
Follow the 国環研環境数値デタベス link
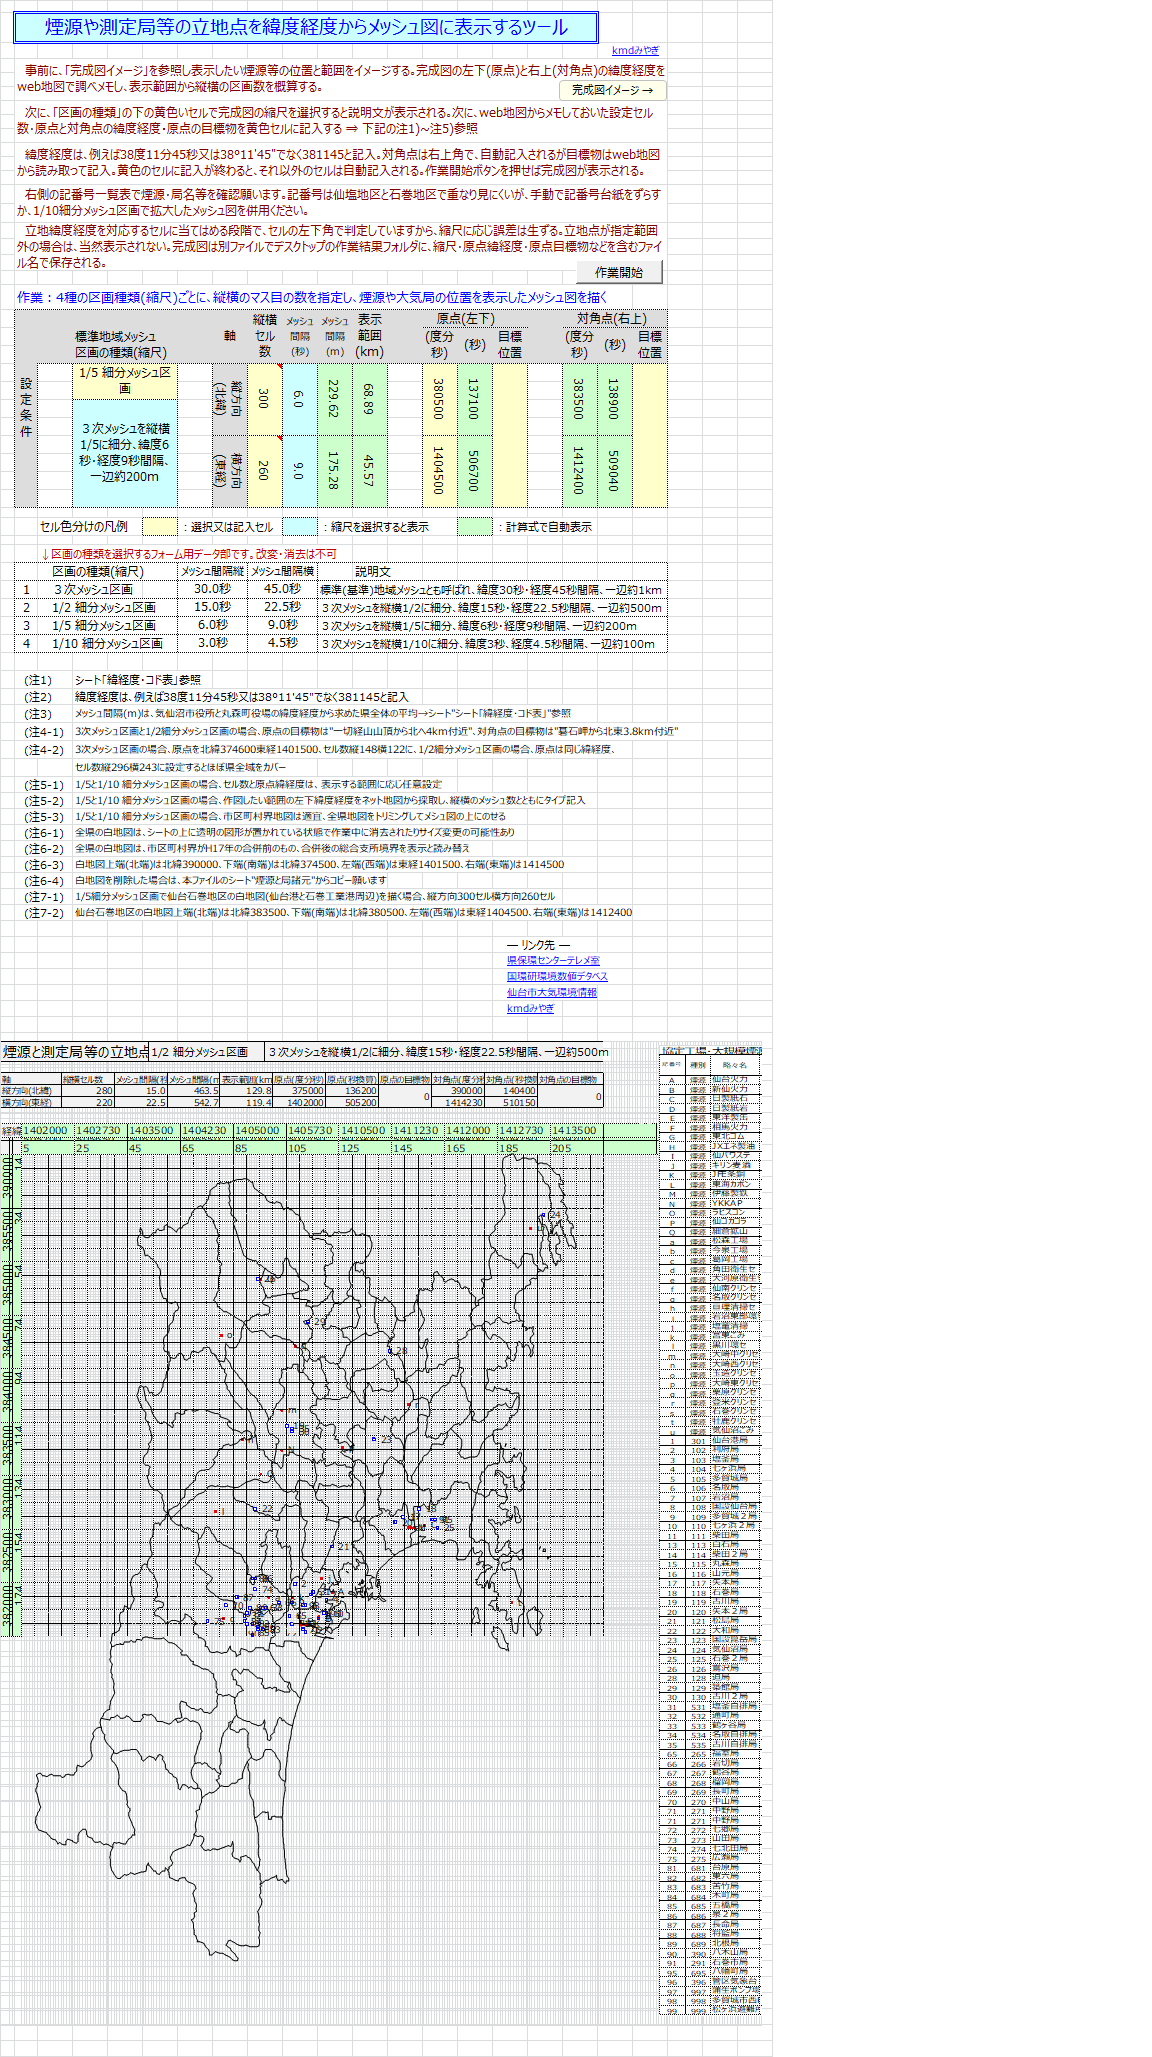point(557,976)
